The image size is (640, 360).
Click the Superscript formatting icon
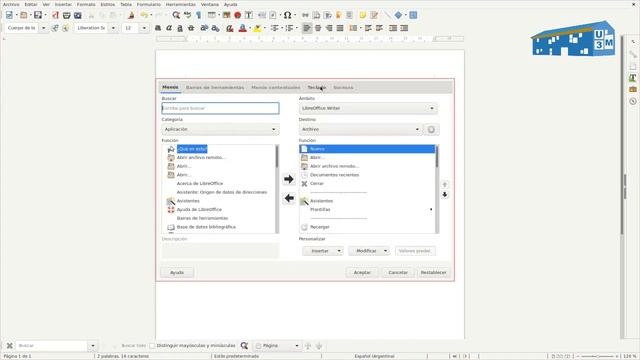point(204,28)
